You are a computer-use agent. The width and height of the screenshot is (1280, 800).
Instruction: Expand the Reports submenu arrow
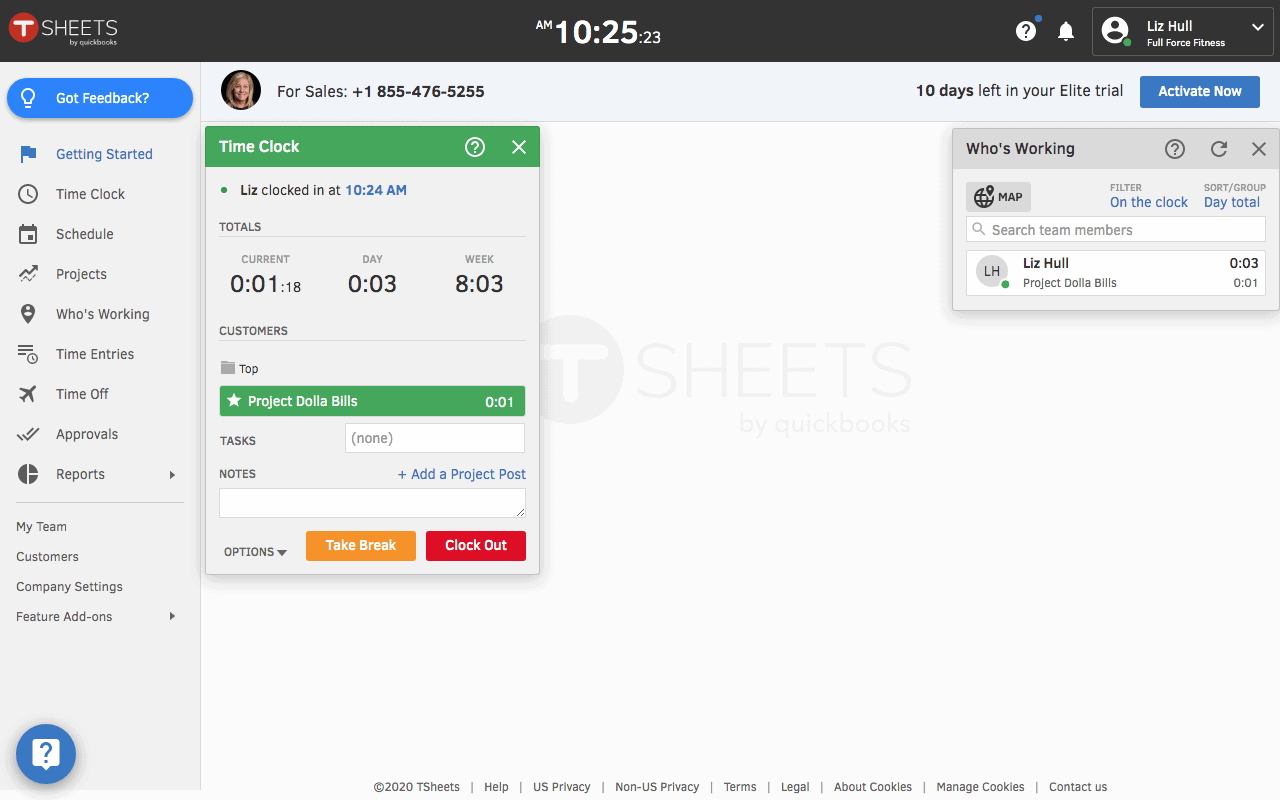click(x=172, y=474)
